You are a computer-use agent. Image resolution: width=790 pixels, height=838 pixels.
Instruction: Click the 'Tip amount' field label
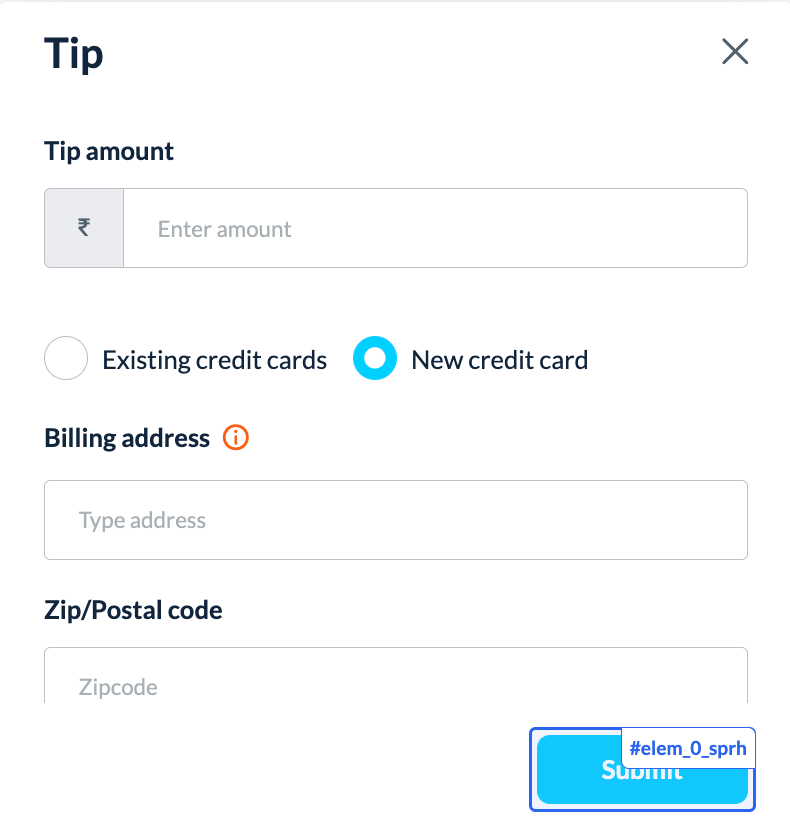point(109,151)
